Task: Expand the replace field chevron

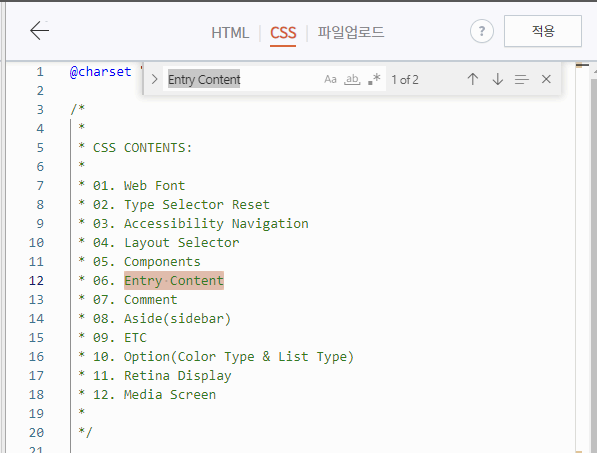Action: pos(154,79)
